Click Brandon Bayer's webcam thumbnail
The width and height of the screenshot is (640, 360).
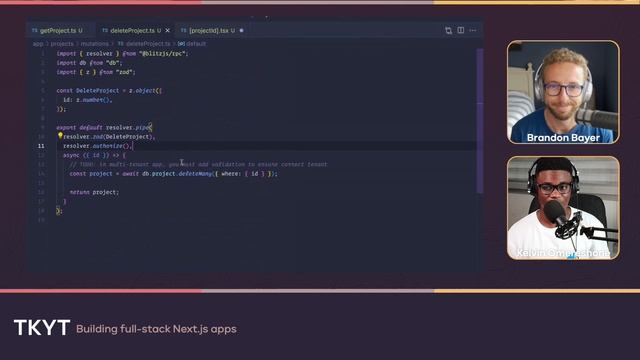click(x=563, y=92)
